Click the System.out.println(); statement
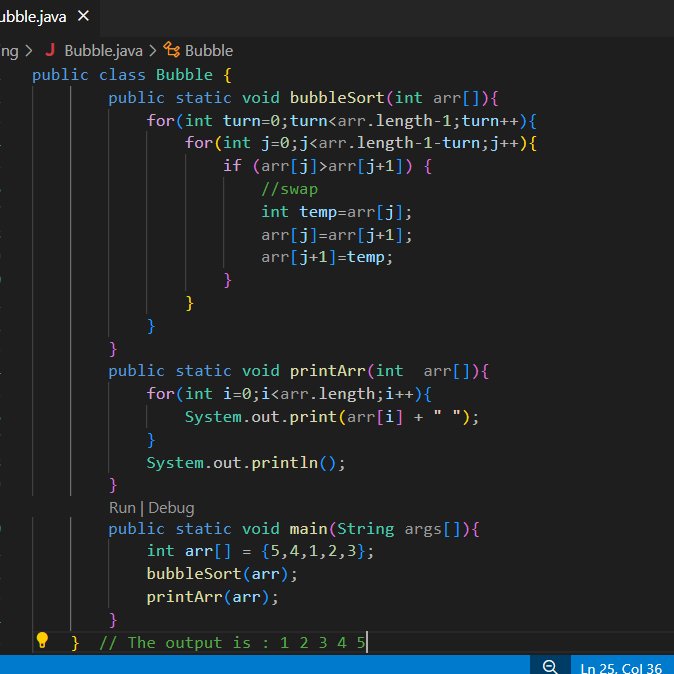674x674 pixels. point(246,463)
